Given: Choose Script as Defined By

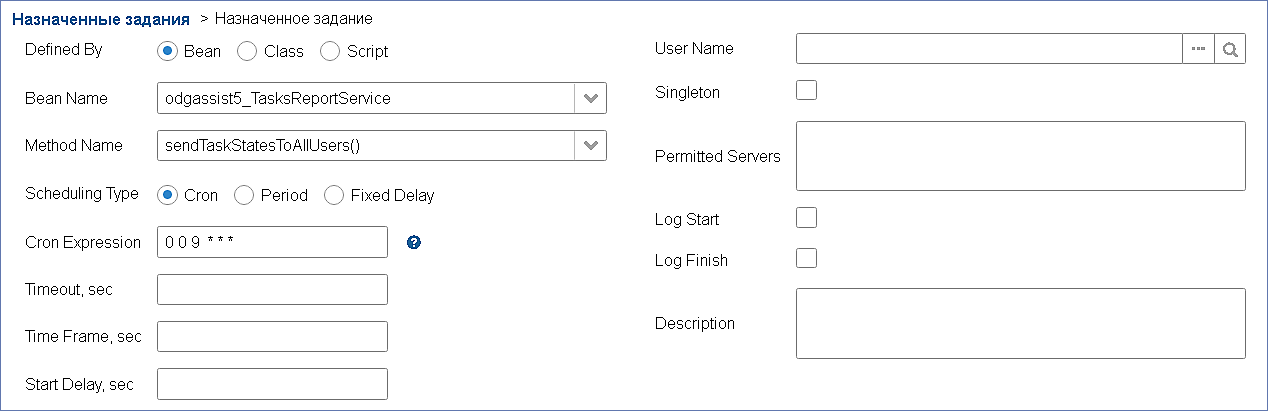Looking at the screenshot, I should point(330,50).
